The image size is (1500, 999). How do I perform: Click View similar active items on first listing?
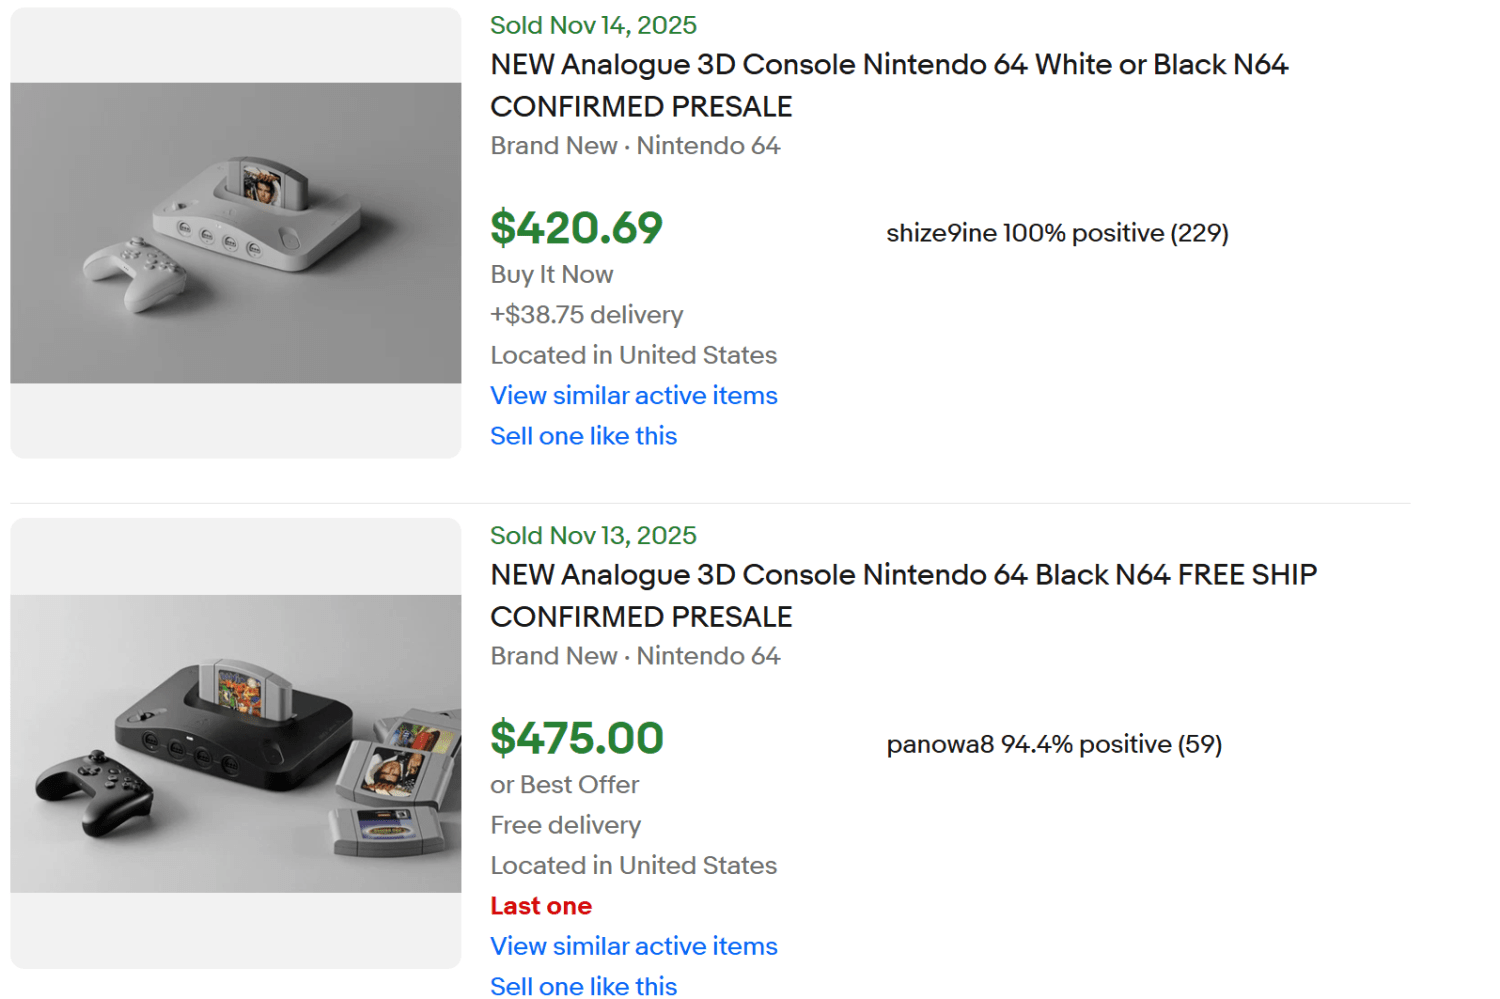[633, 395]
